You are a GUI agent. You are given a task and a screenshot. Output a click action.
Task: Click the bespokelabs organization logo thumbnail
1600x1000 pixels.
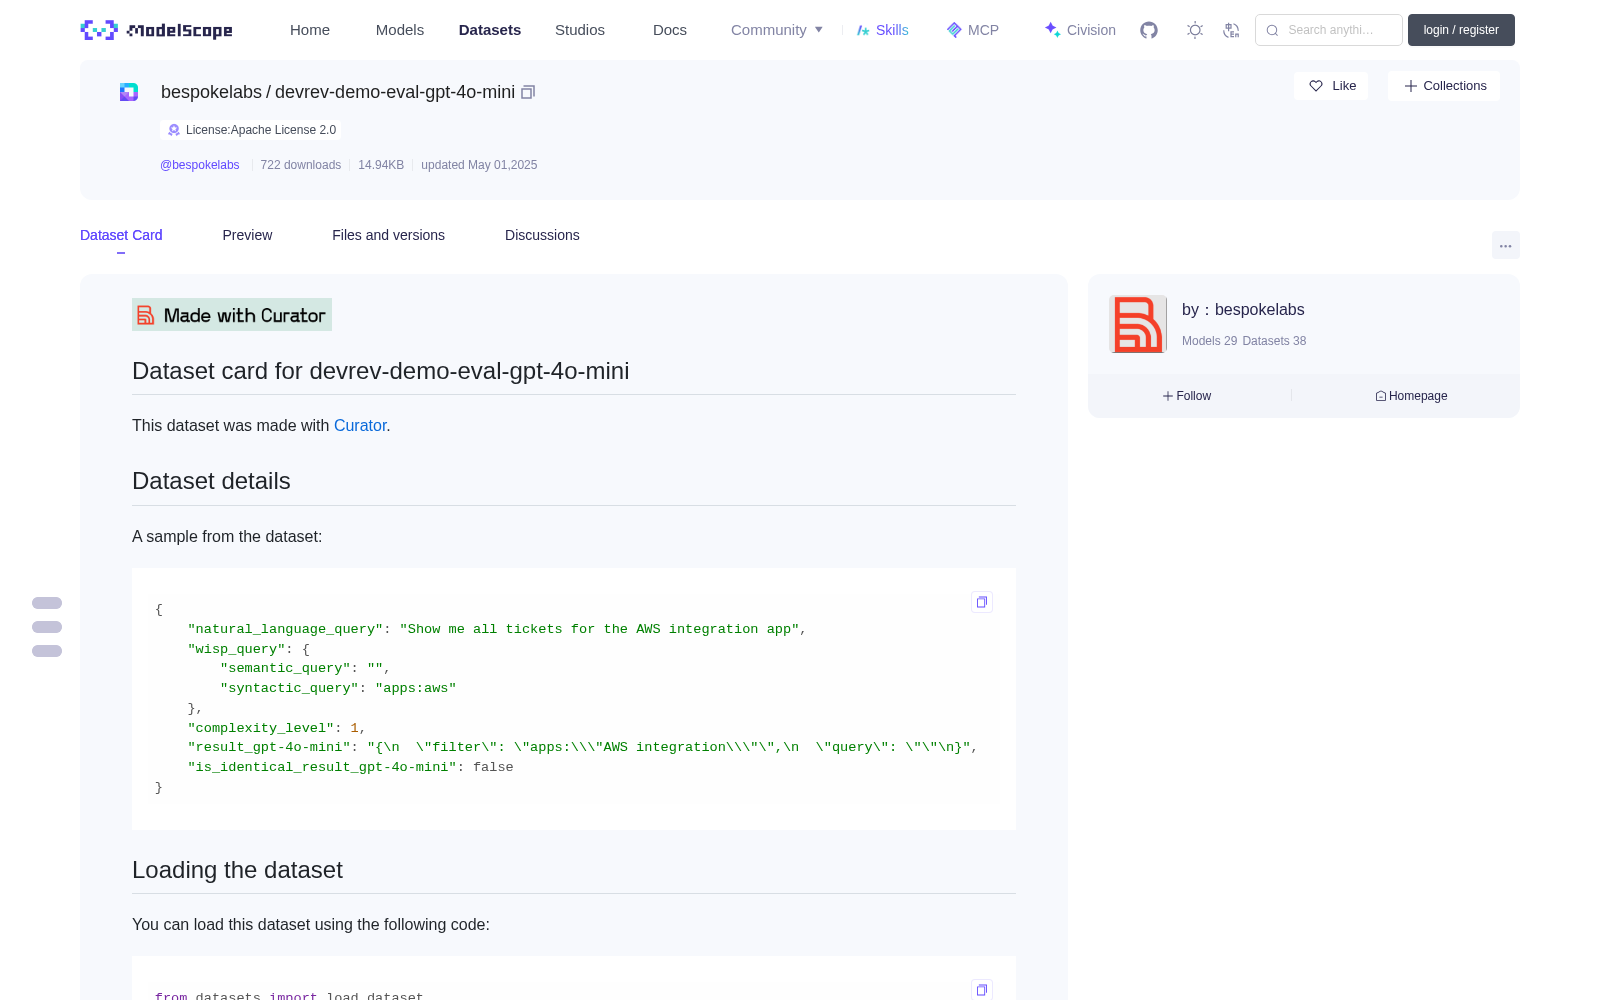point(1138,324)
